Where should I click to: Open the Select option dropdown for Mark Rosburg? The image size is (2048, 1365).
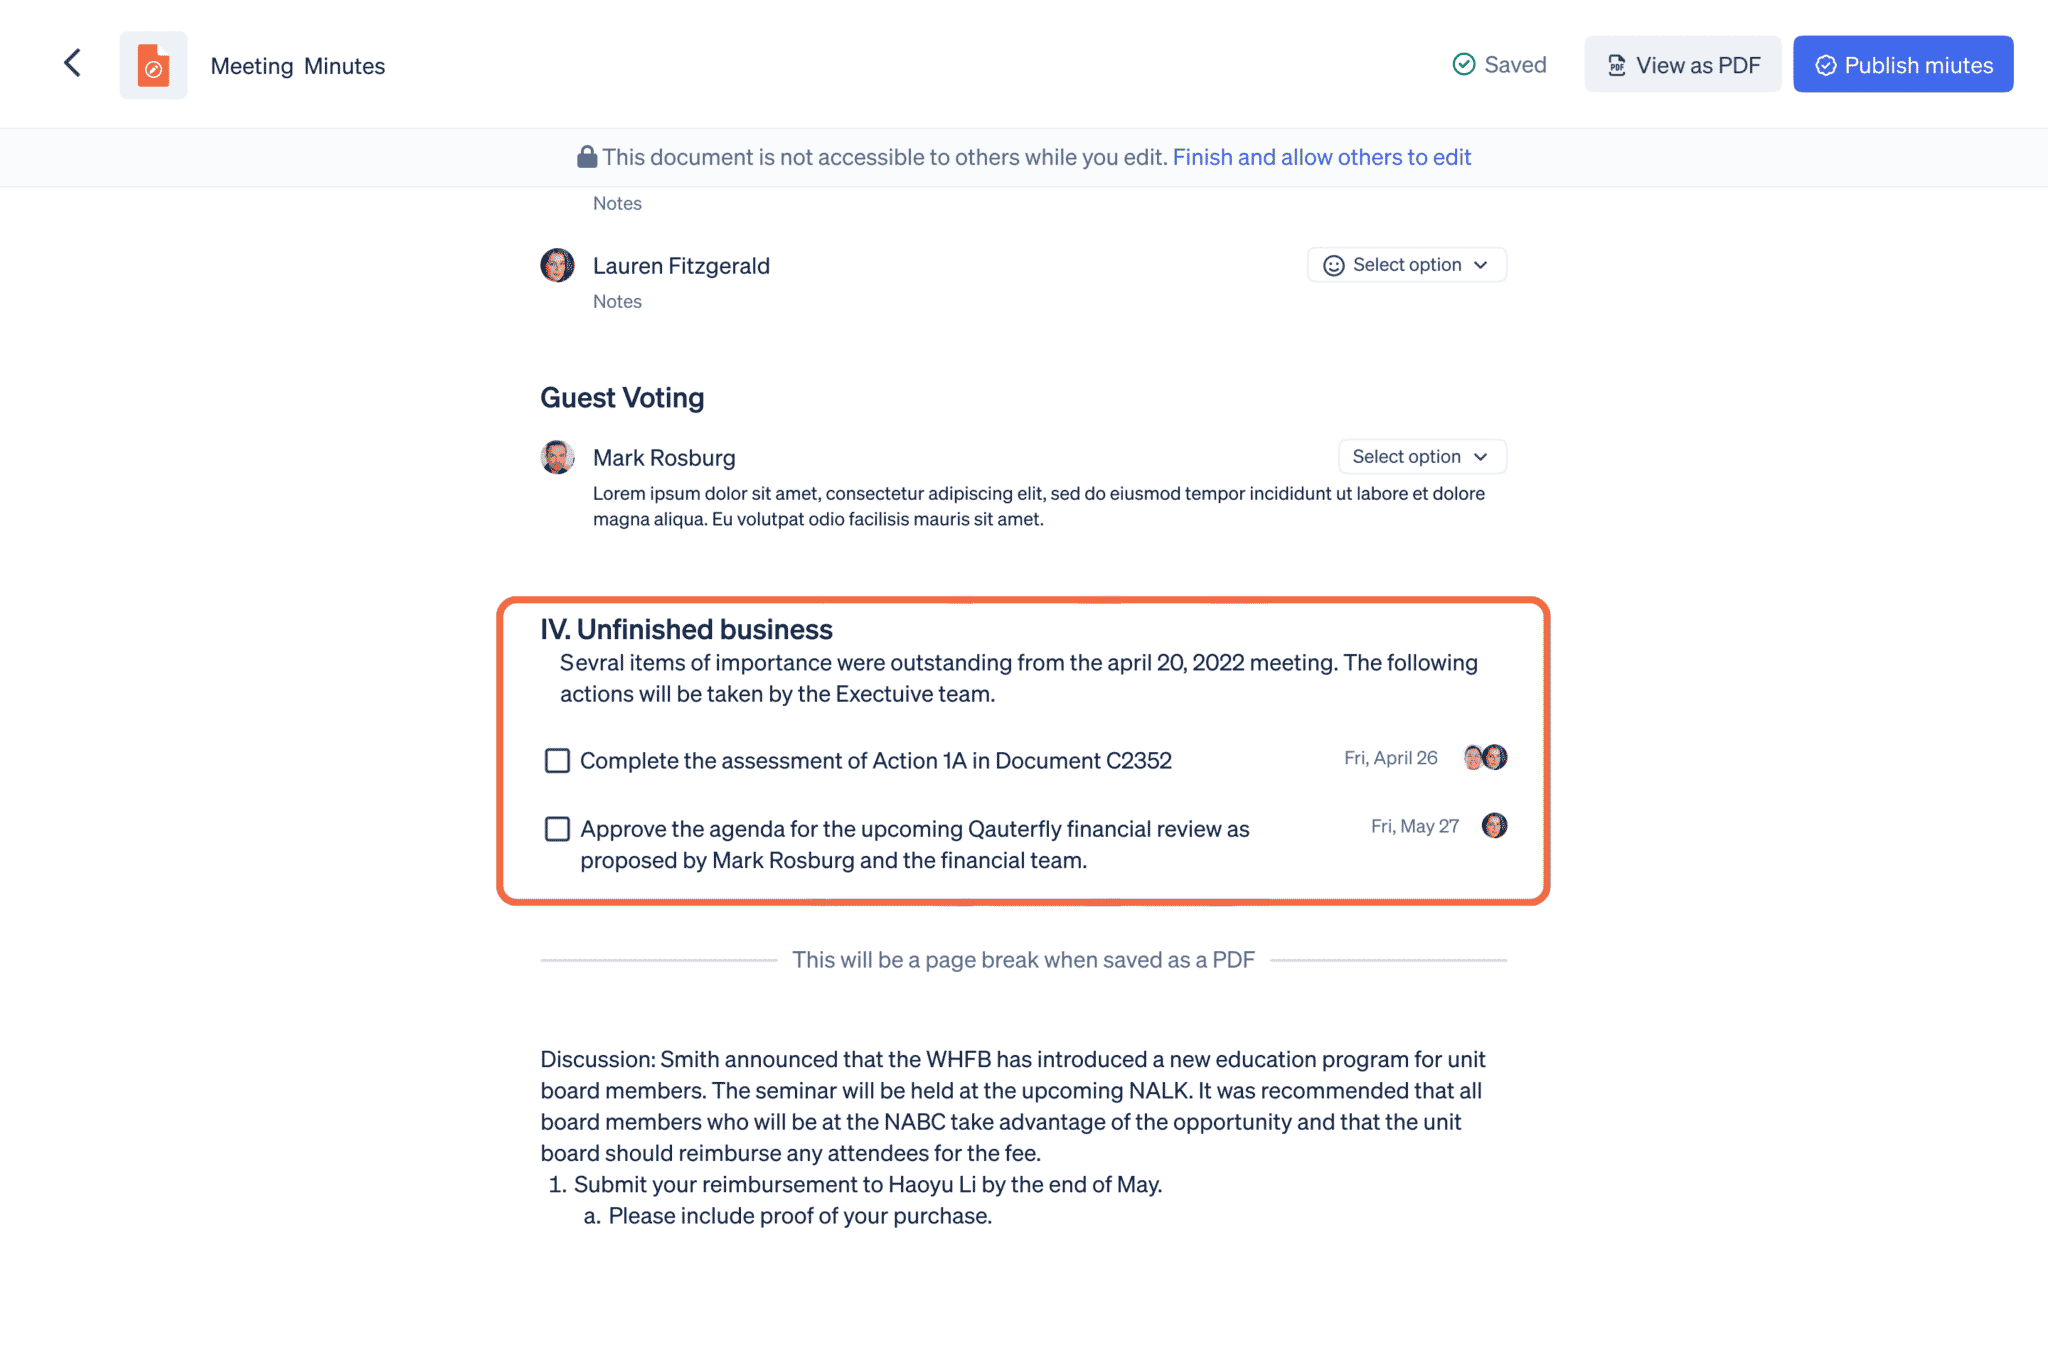pos(1422,456)
